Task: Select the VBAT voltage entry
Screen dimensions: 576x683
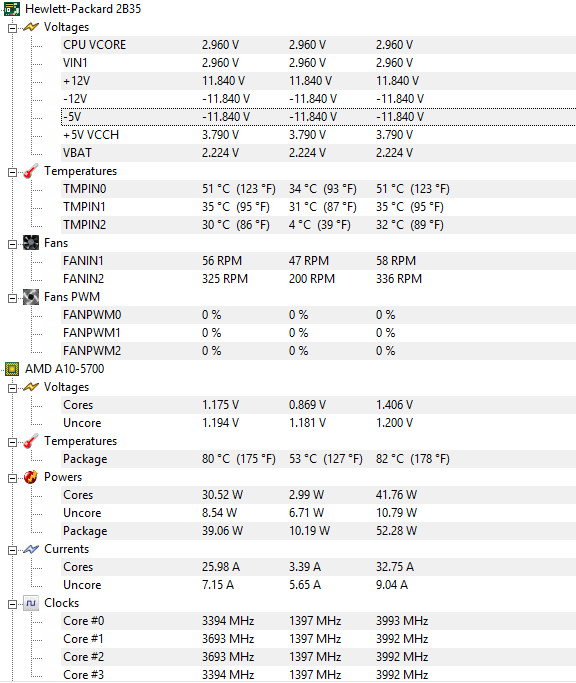Action: tap(318, 153)
